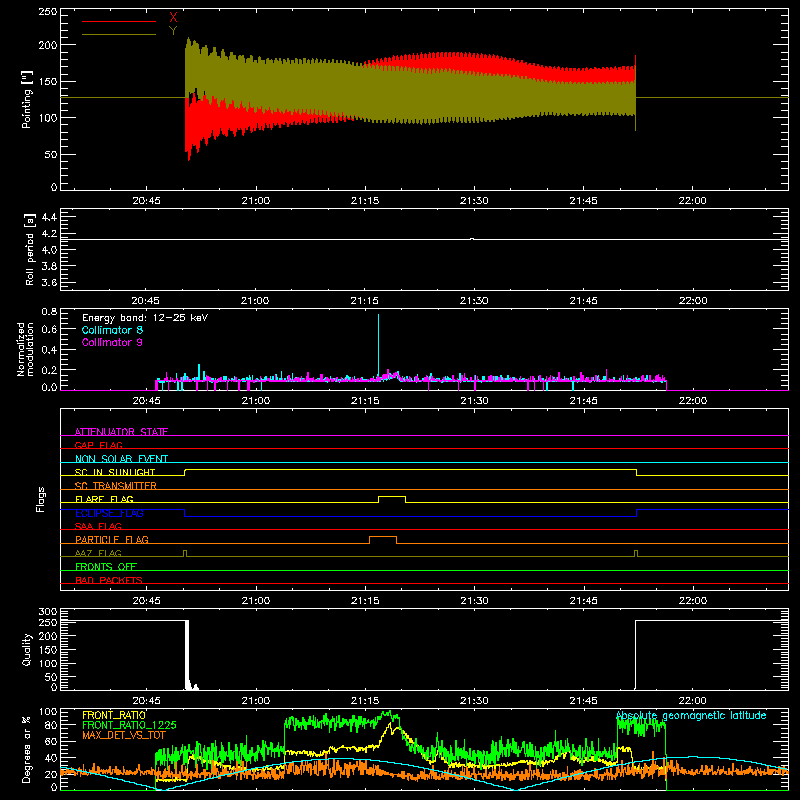
Task: Click the 'Flags' vertical axis title
Action: pos(41,499)
